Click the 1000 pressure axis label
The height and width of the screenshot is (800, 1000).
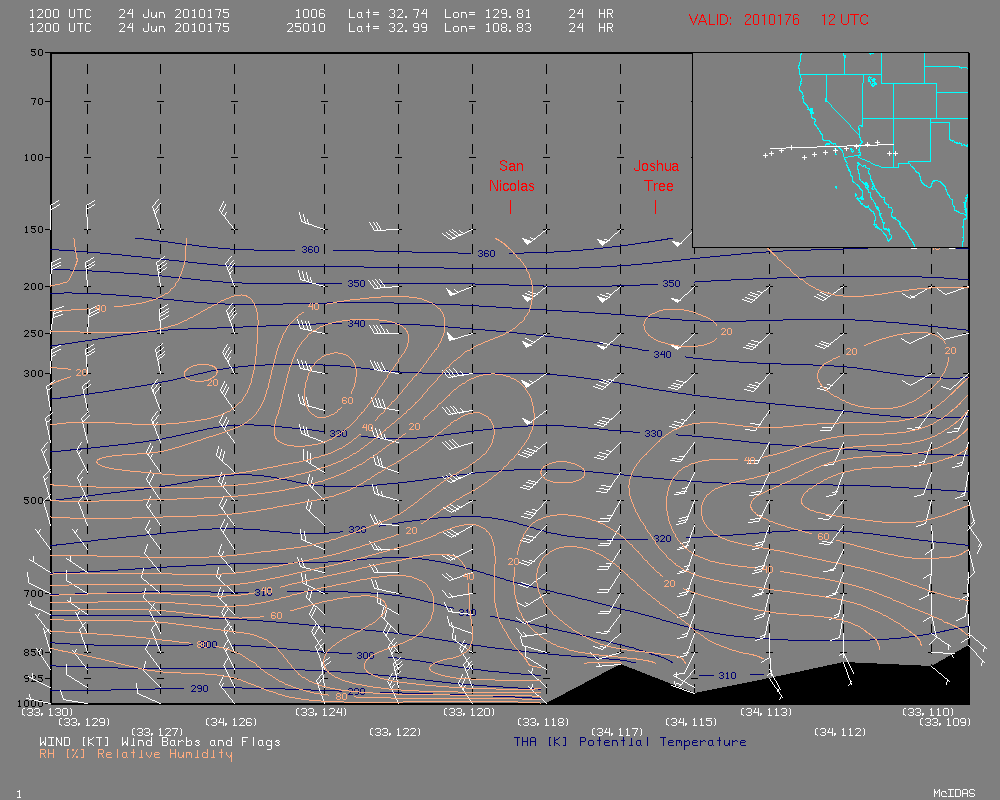(x=31, y=702)
